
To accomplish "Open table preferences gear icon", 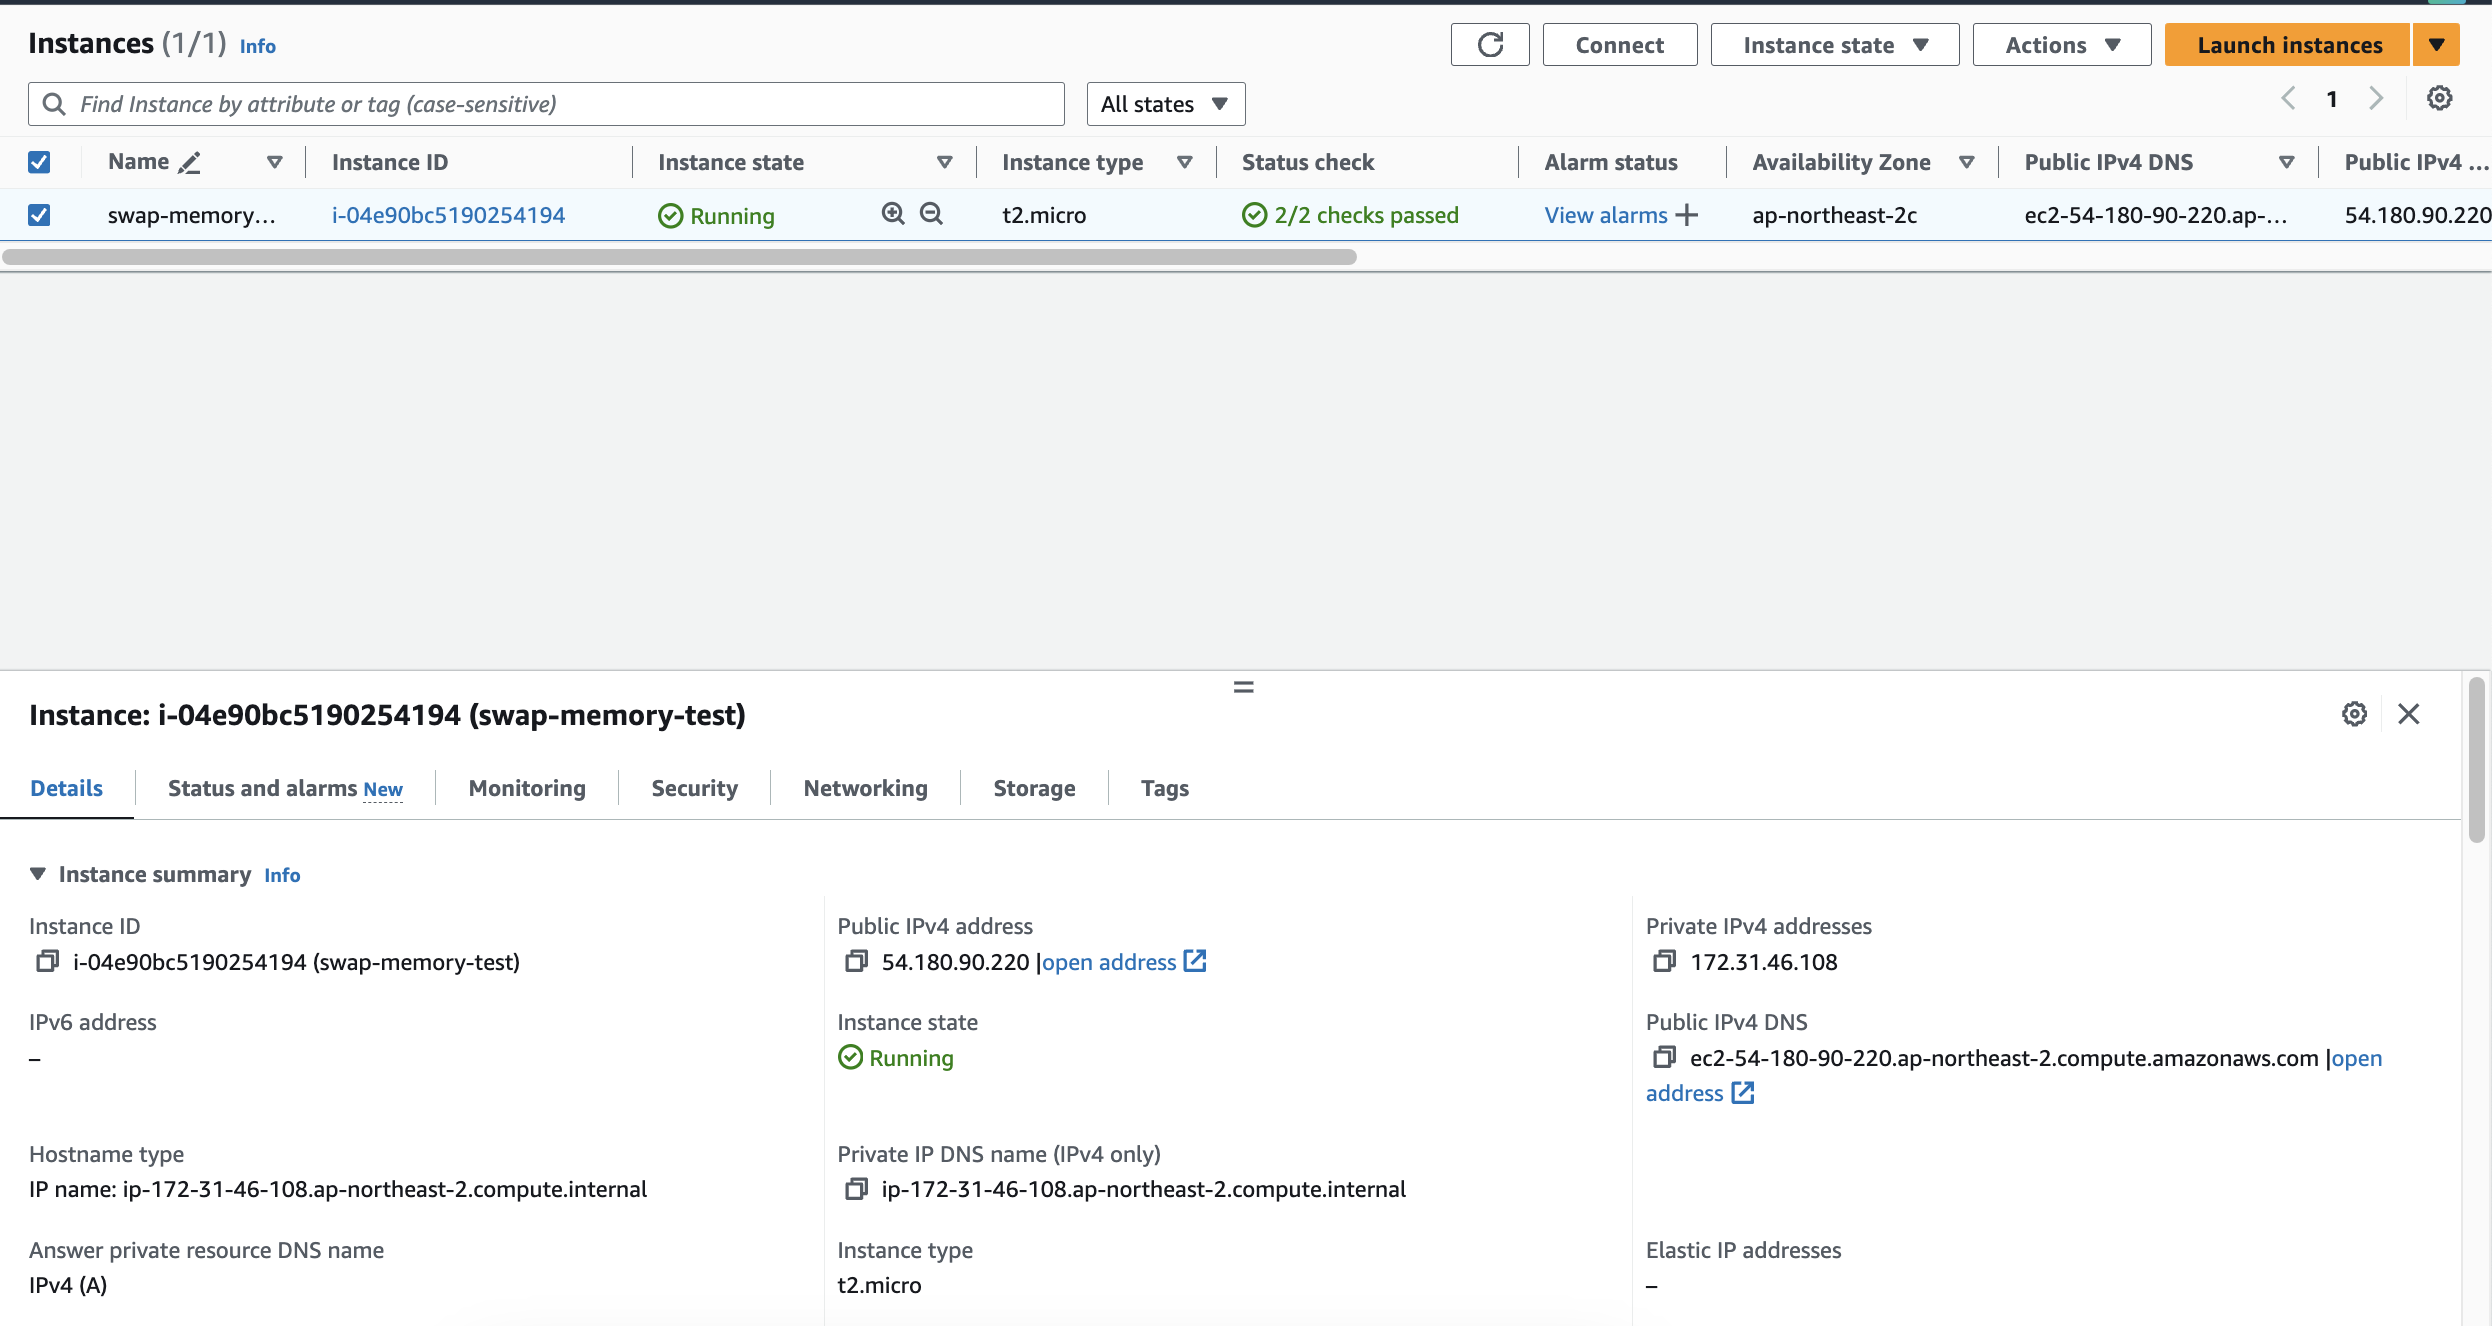I will click(2439, 98).
